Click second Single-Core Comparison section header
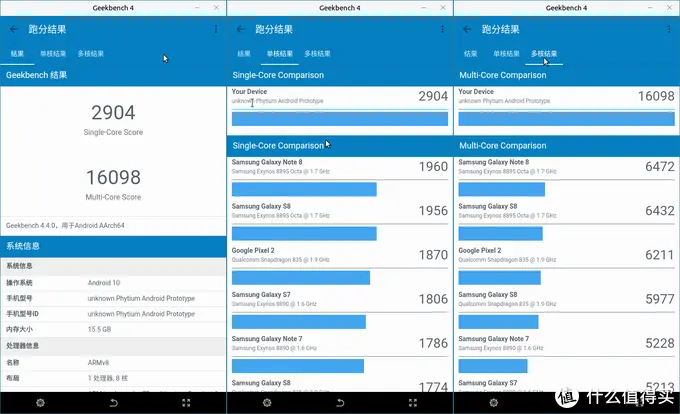The image size is (680, 414). [340, 146]
